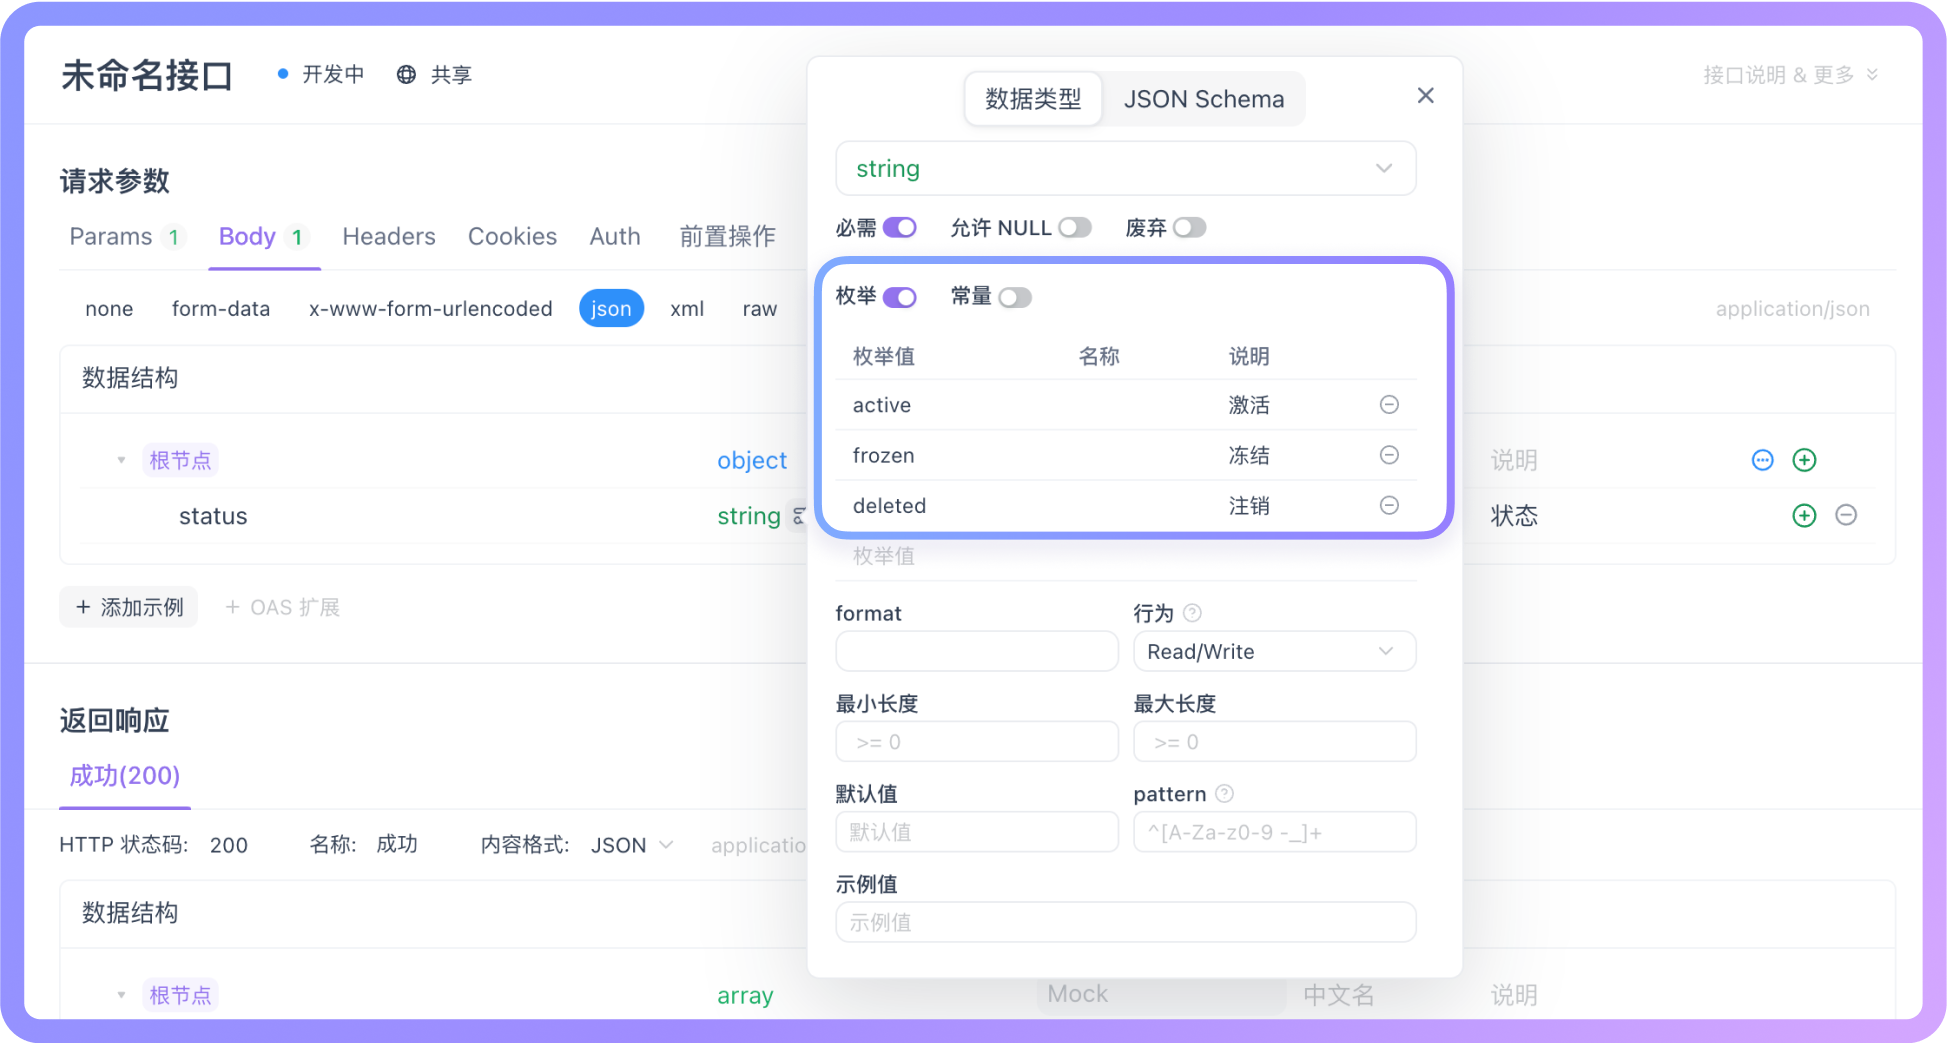Focus the 最小长度 input field
The width and height of the screenshot is (1947, 1043).
(977, 742)
